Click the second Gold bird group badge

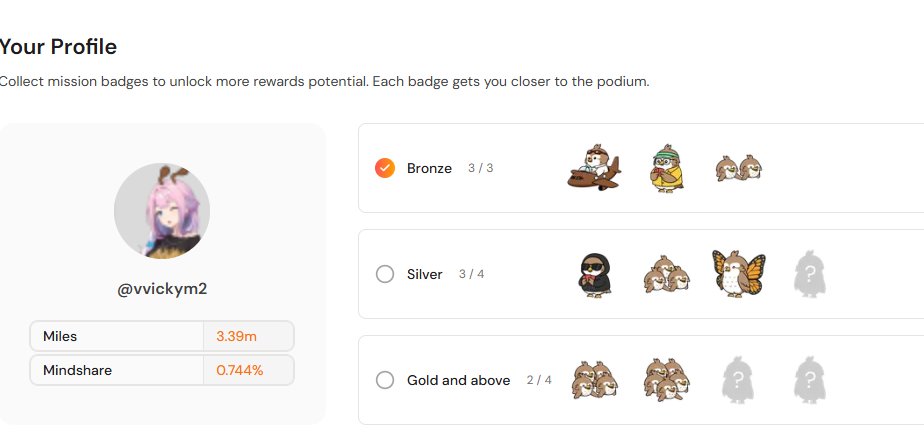pyautogui.click(x=664, y=380)
